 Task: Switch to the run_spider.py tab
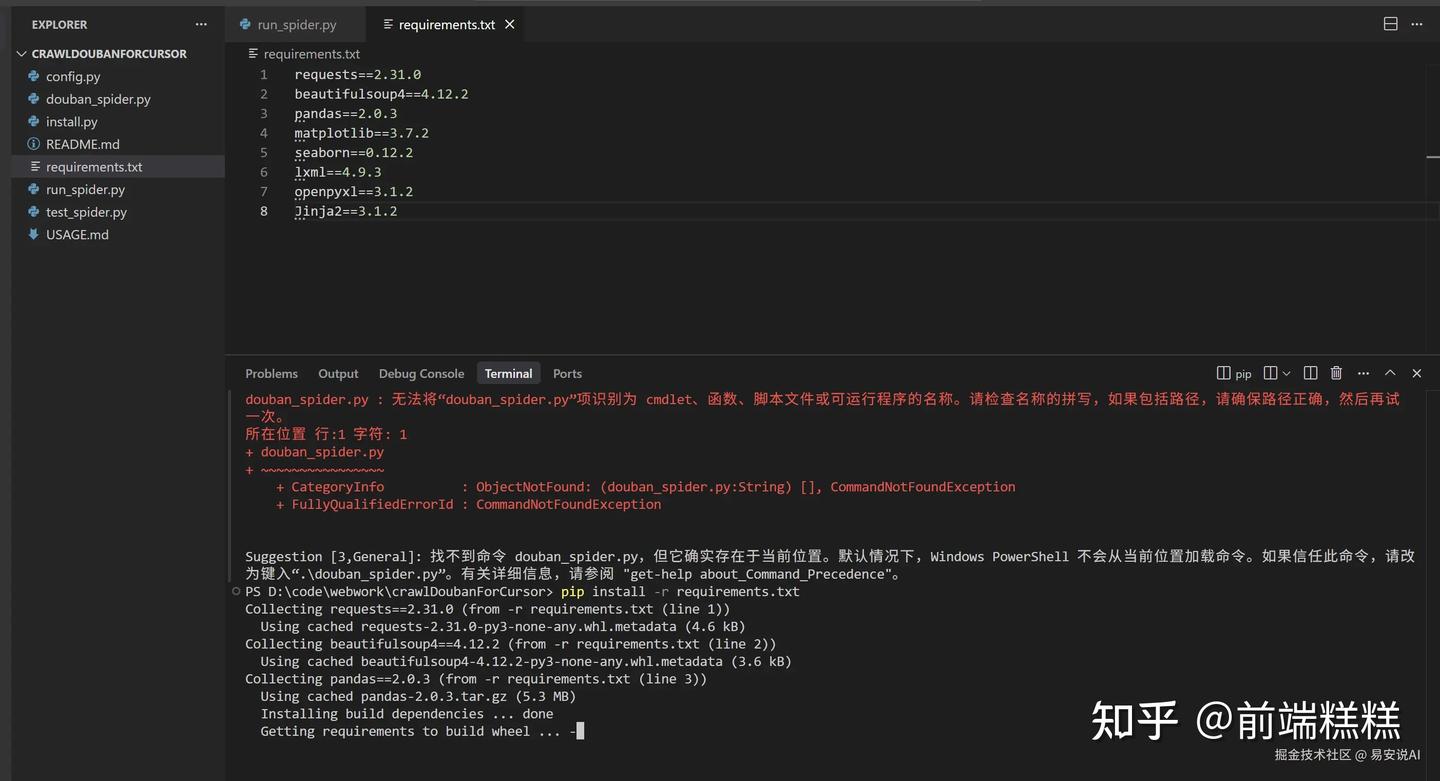(x=296, y=24)
